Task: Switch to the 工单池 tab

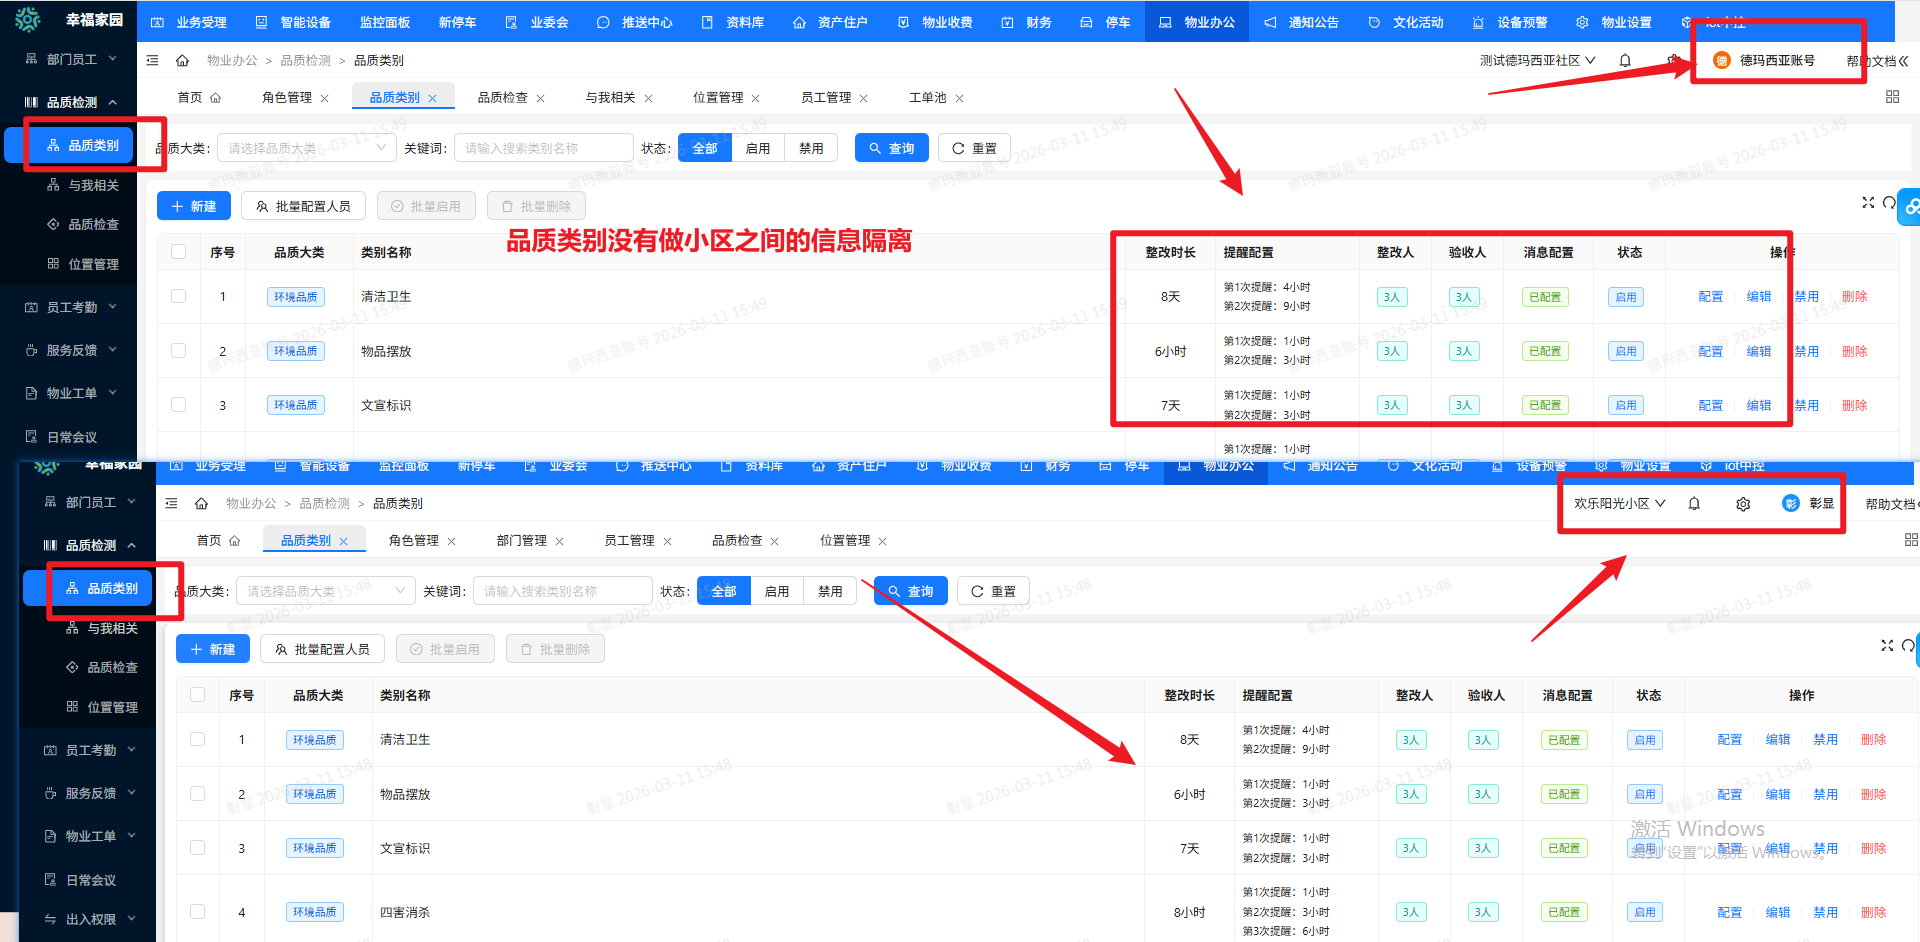Action: coord(927,98)
